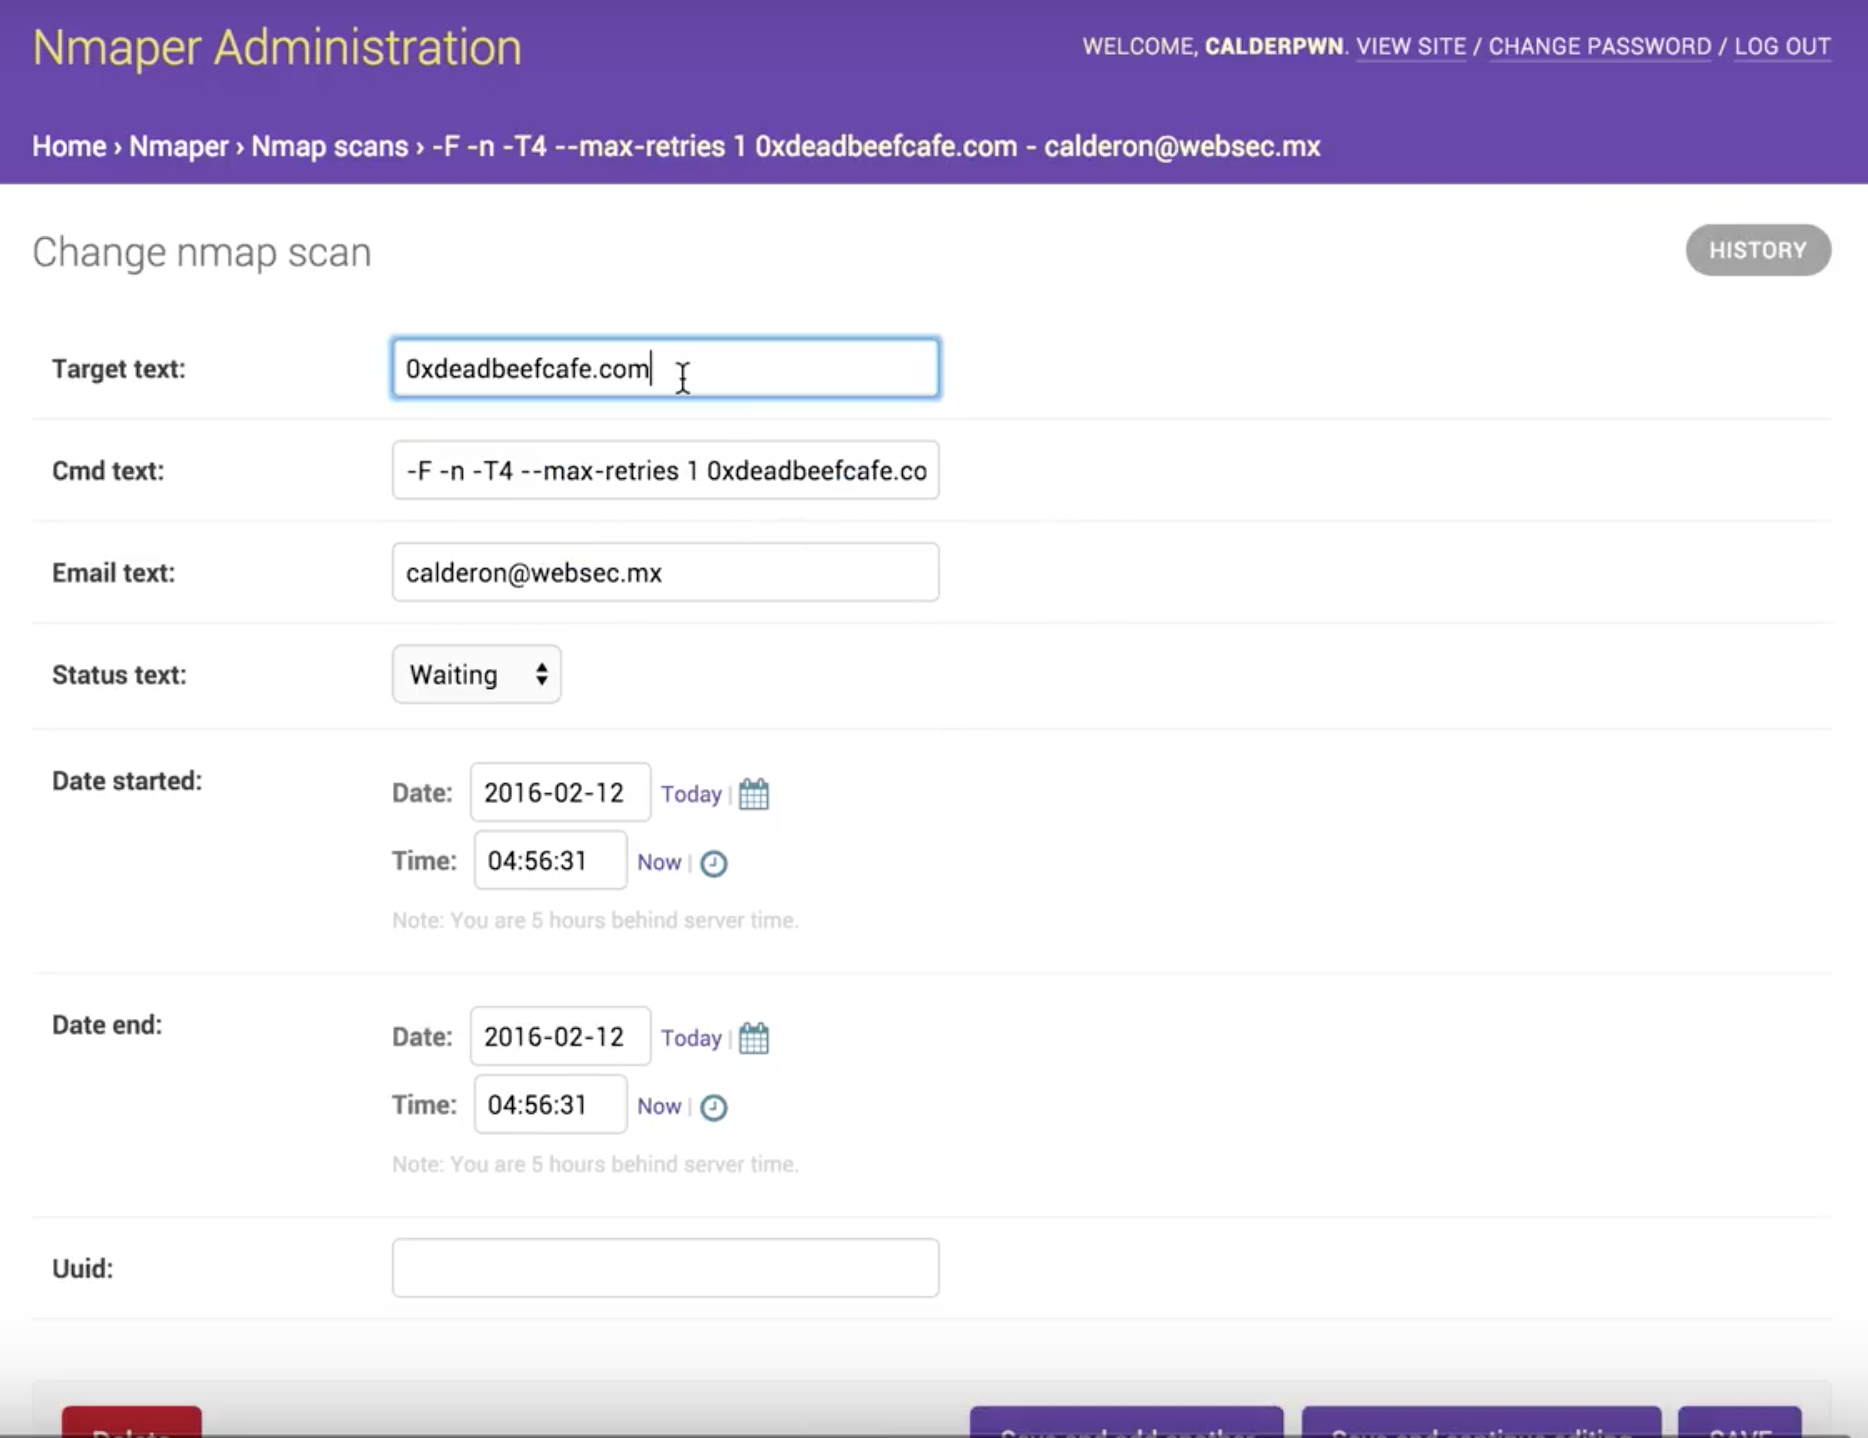Click Now link for Date started time
The image size is (1868, 1438).
659,862
